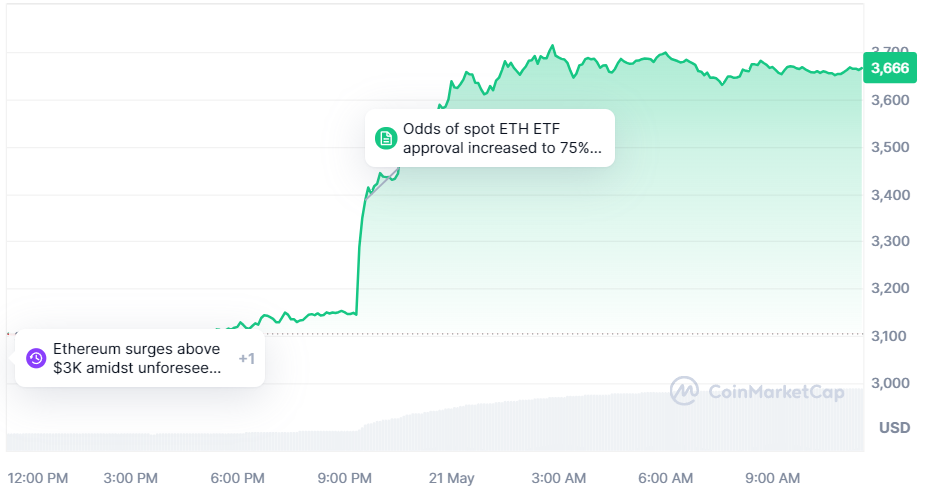Click the purple history icon in the Ethereum news bubble

pos(36,358)
